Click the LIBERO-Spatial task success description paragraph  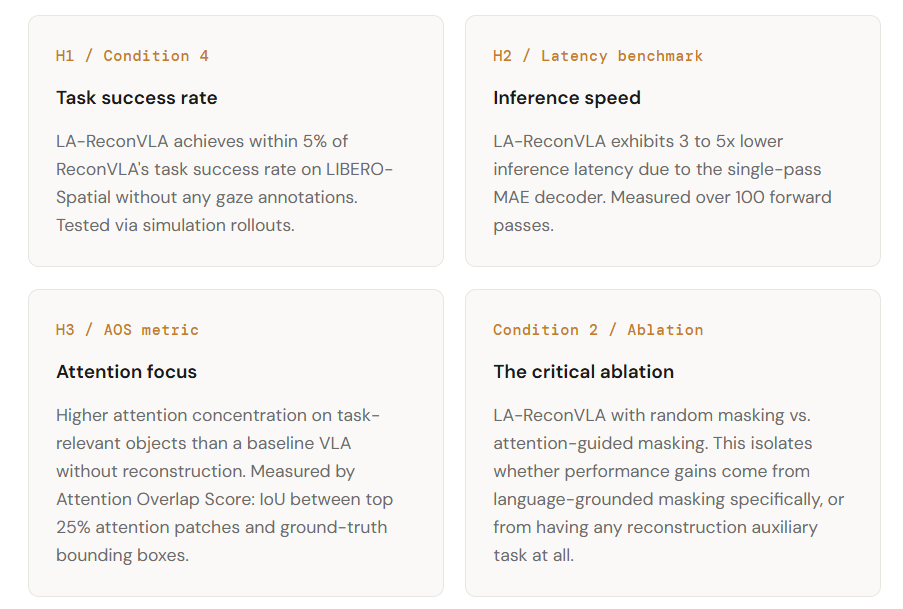coord(224,183)
